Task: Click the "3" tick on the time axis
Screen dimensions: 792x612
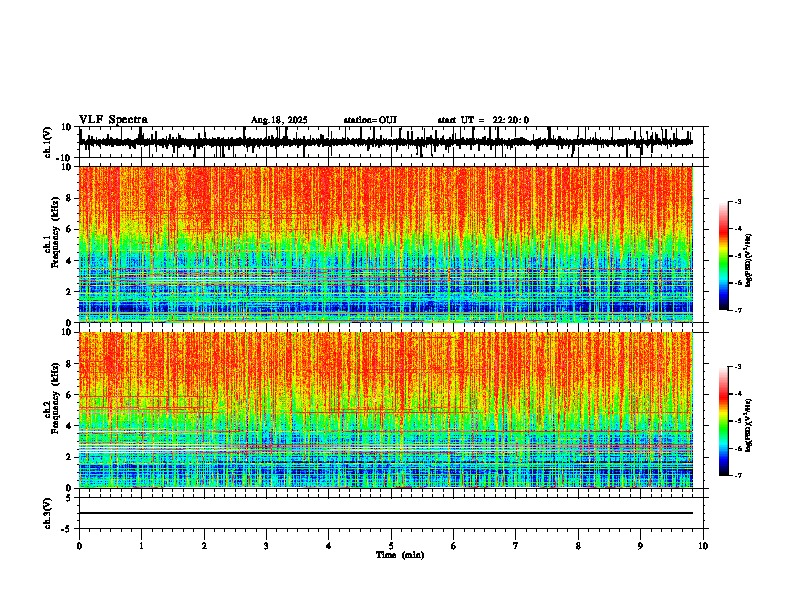Action: [x=266, y=546]
